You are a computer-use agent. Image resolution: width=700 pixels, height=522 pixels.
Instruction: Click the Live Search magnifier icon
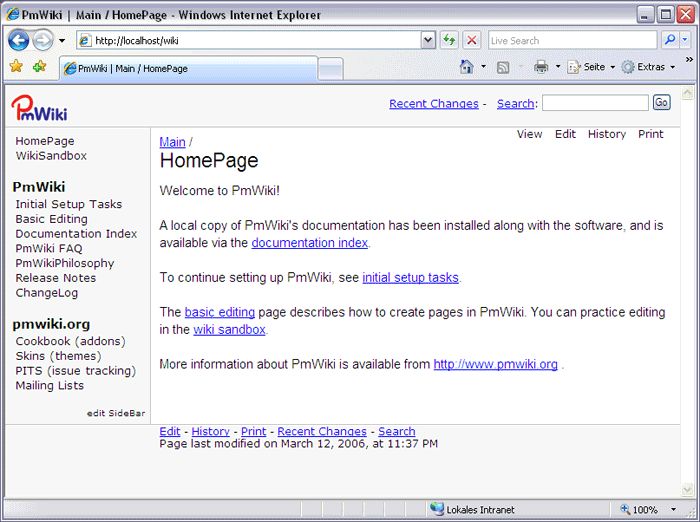(x=670, y=40)
